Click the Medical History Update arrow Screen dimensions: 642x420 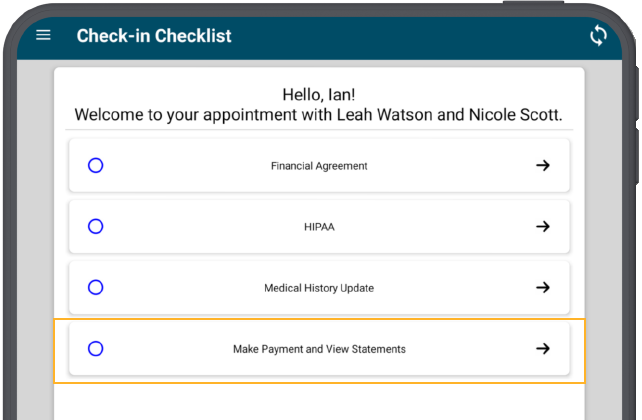click(543, 287)
